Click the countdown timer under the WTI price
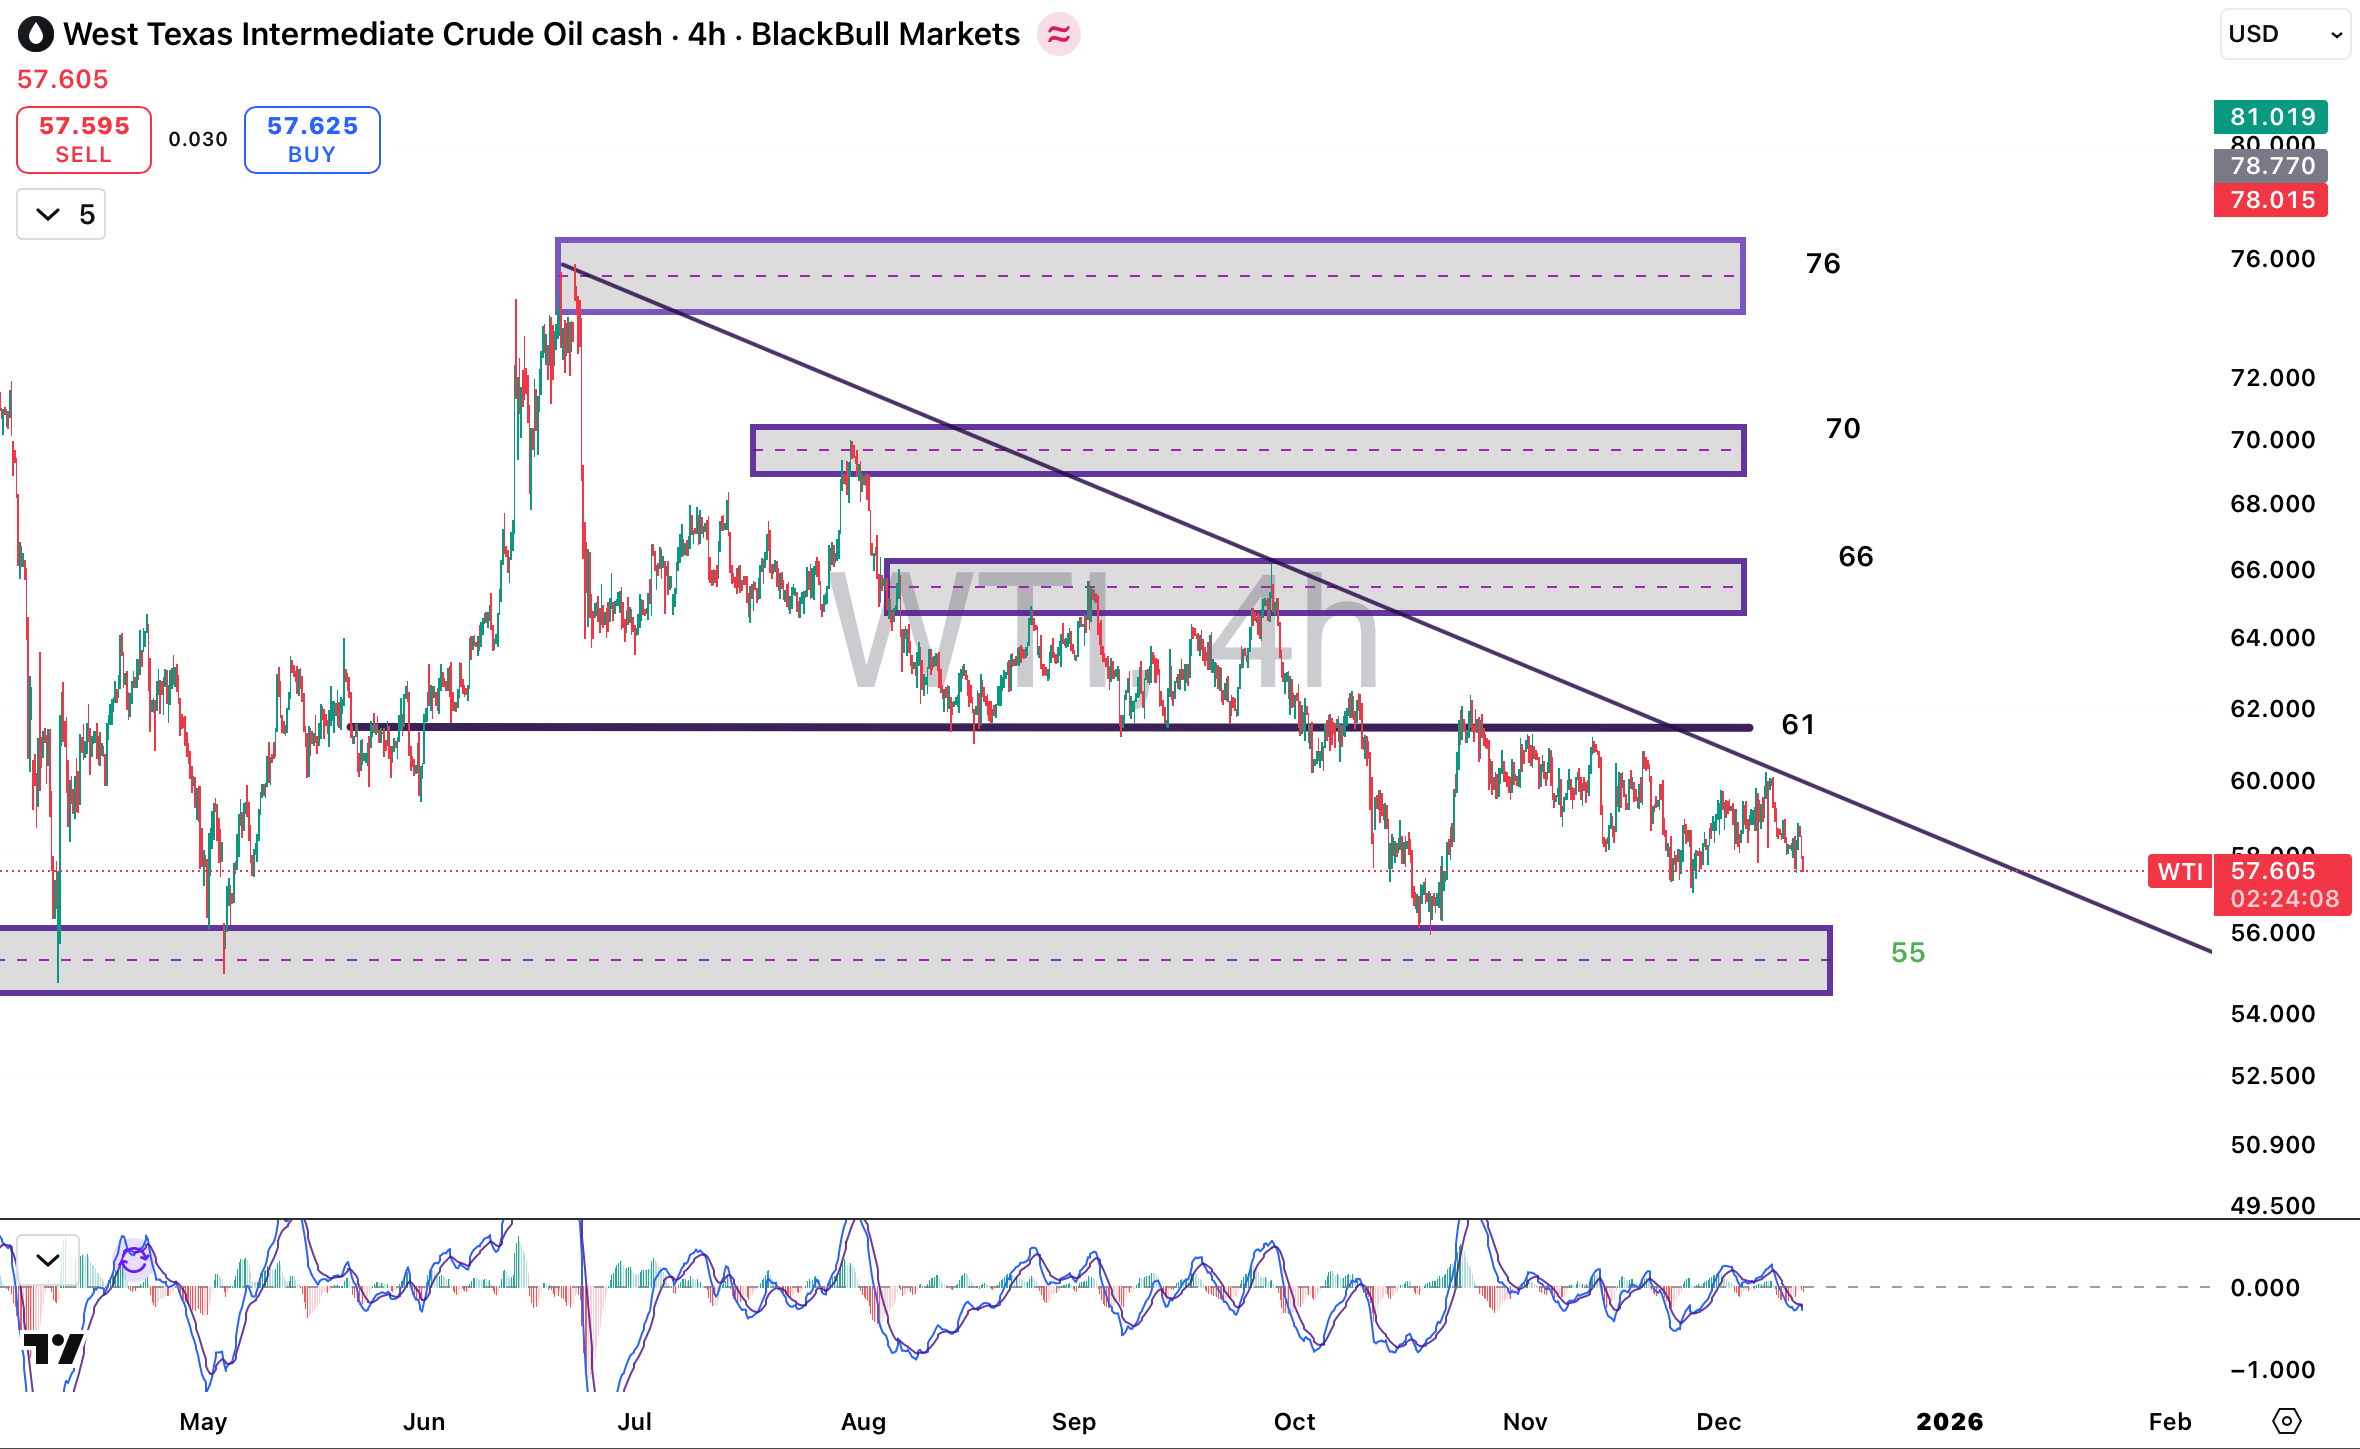Image resolution: width=2360 pixels, height=1449 pixels. coord(2283,899)
